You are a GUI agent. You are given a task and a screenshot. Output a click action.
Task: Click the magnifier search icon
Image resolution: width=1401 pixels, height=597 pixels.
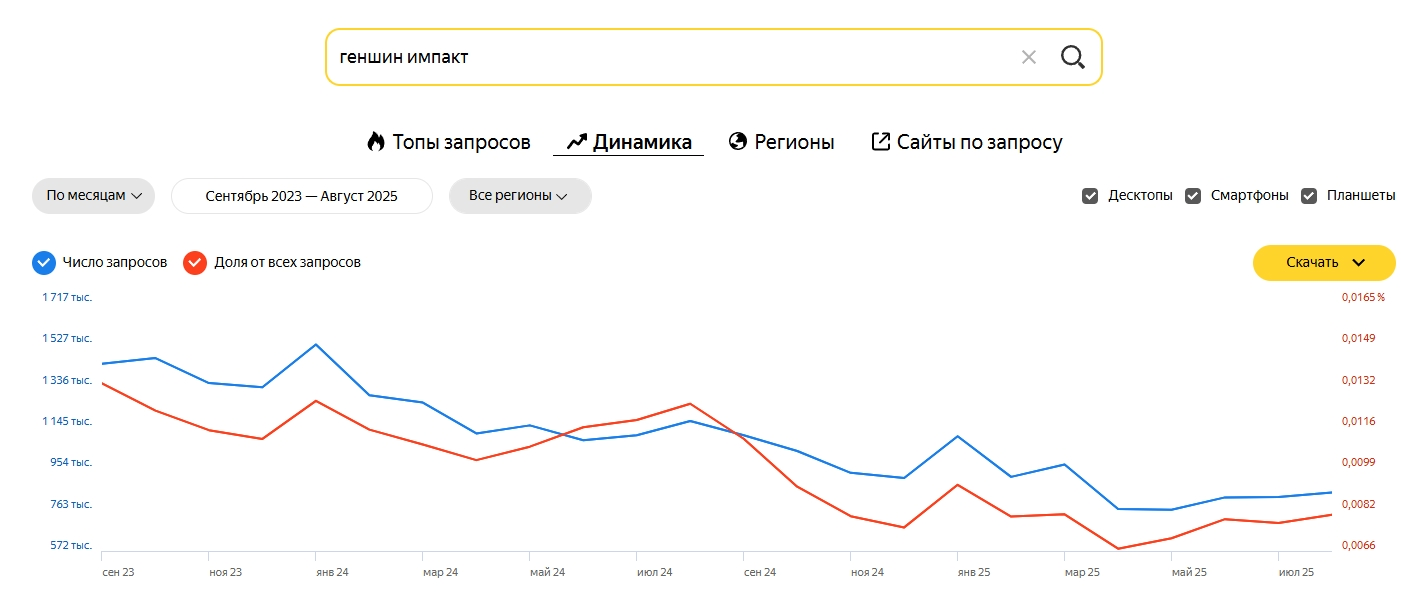pyautogui.click(x=1072, y=57)
